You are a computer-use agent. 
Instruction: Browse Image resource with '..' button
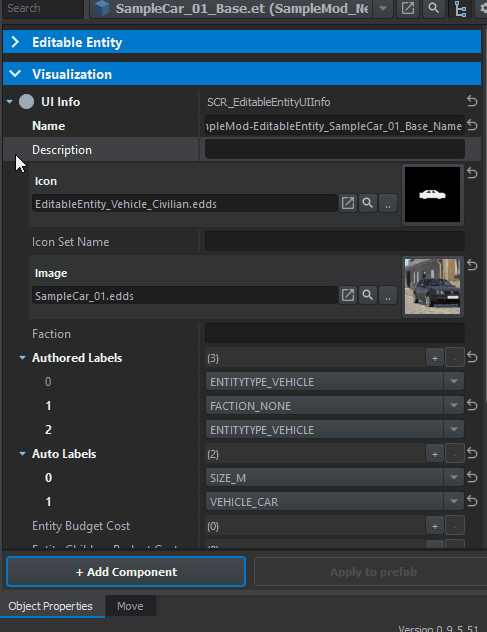388,295
